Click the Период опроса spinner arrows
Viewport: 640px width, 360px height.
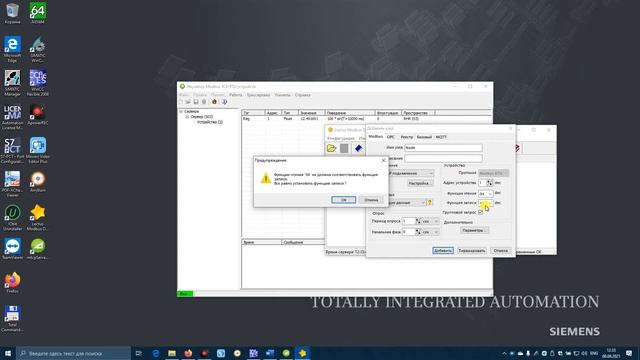click(x=418, y=221)
